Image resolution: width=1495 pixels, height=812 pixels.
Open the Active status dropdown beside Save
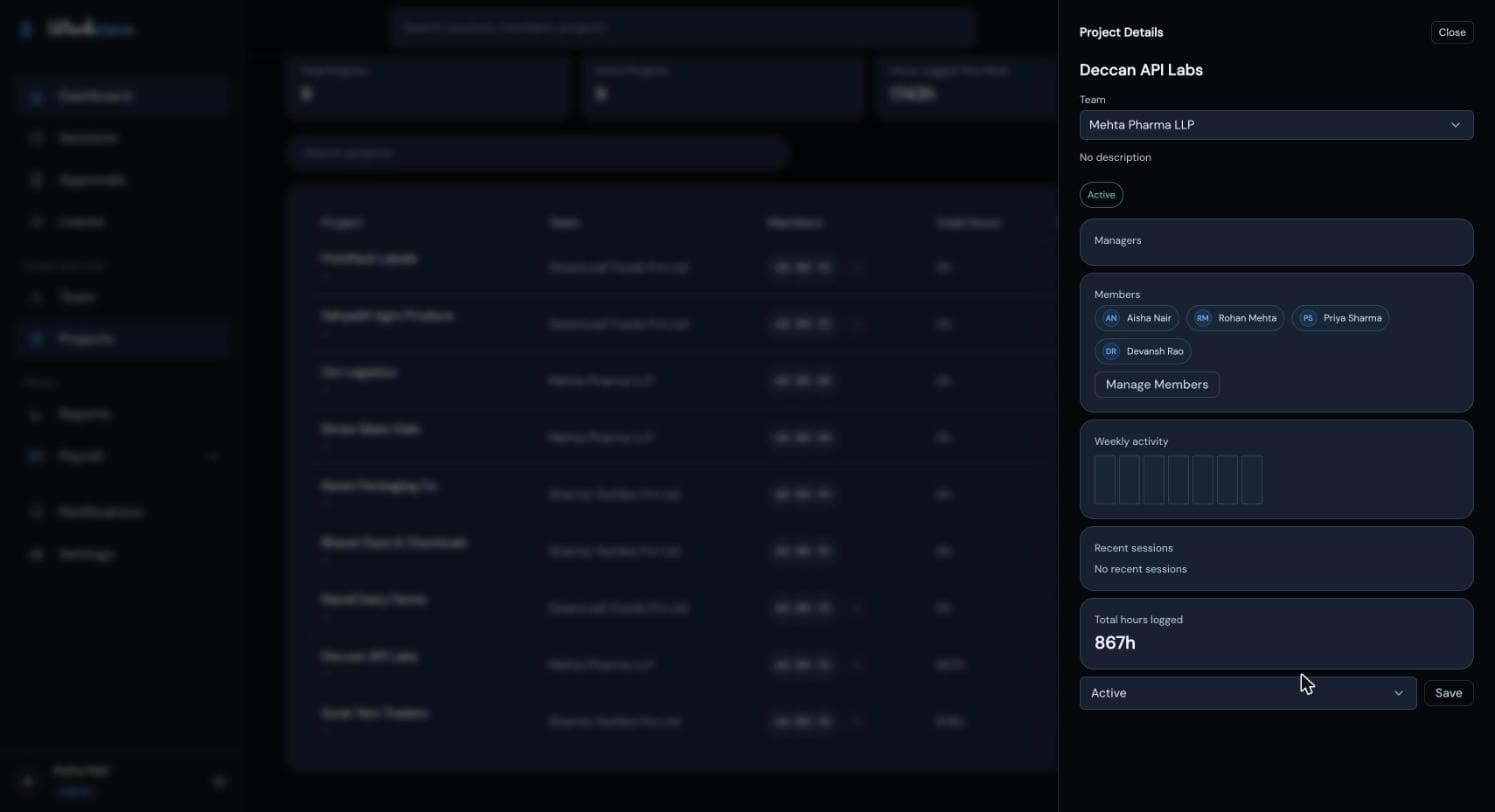coord(1248,693)
